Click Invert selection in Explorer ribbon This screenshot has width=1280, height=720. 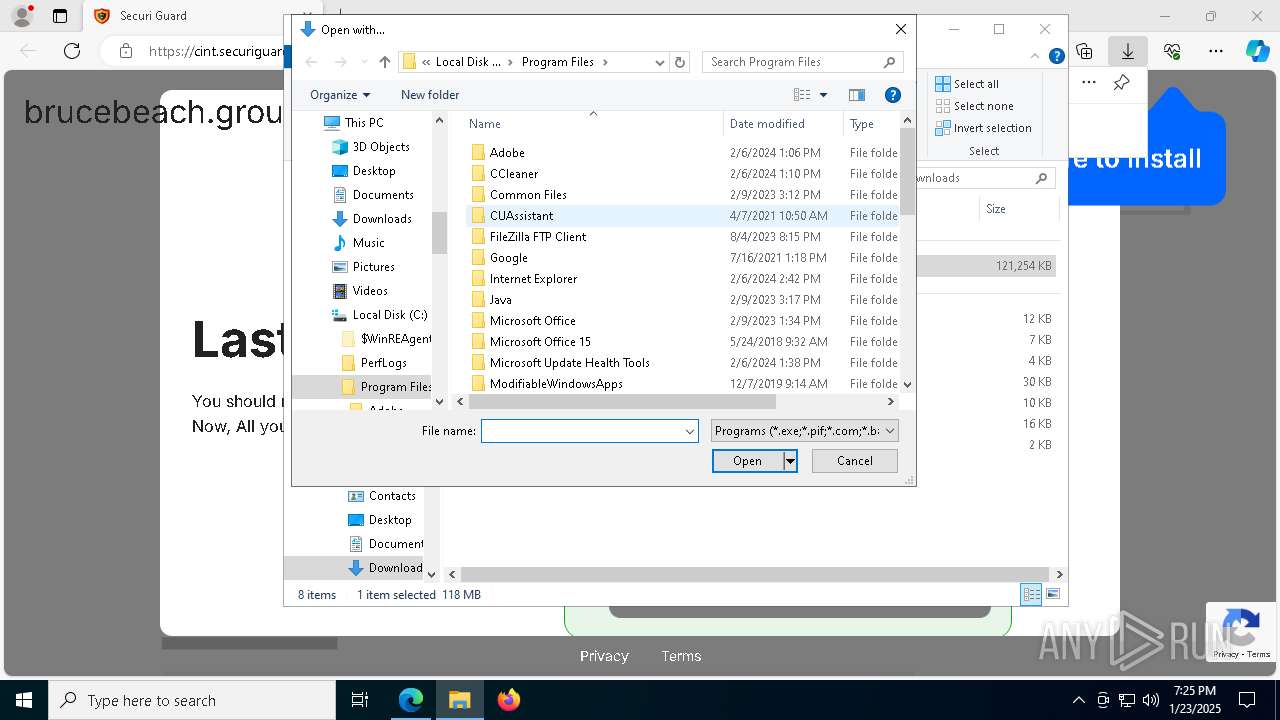(983, 128)
